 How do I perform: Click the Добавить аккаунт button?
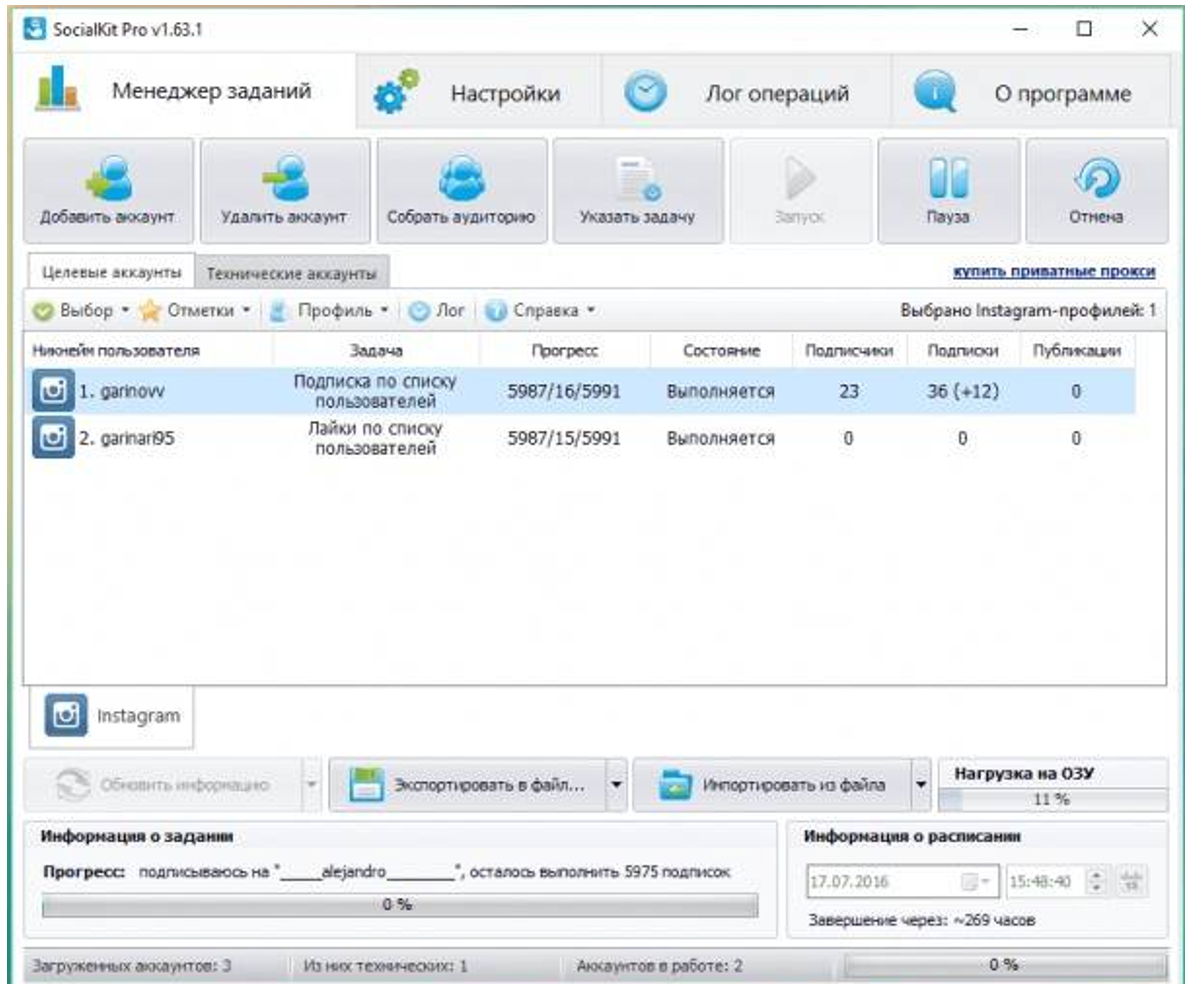108,190
